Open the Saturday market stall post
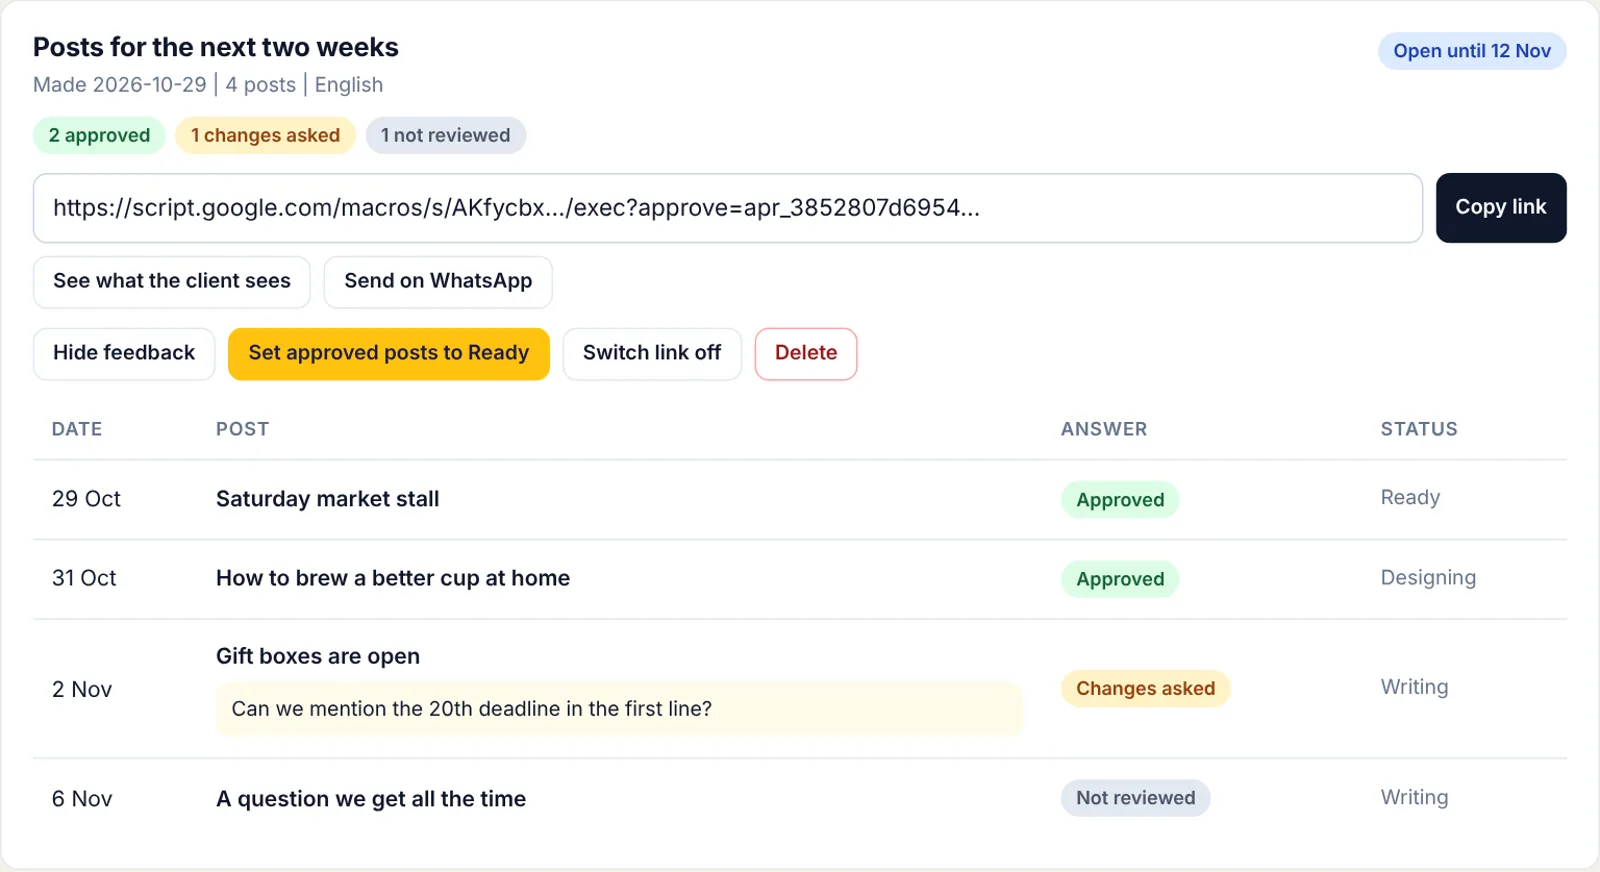Screen dimensions: 1600x872 point(328,499)
